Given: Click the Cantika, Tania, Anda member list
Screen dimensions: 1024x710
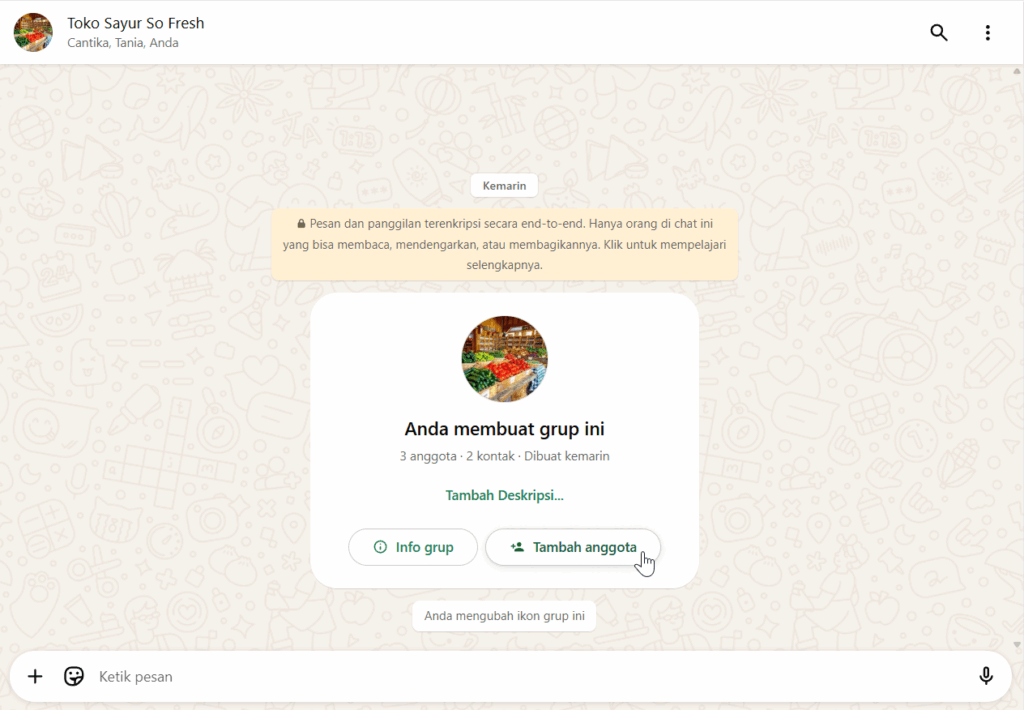Looking at the screenshot, I should coord(123,42).
